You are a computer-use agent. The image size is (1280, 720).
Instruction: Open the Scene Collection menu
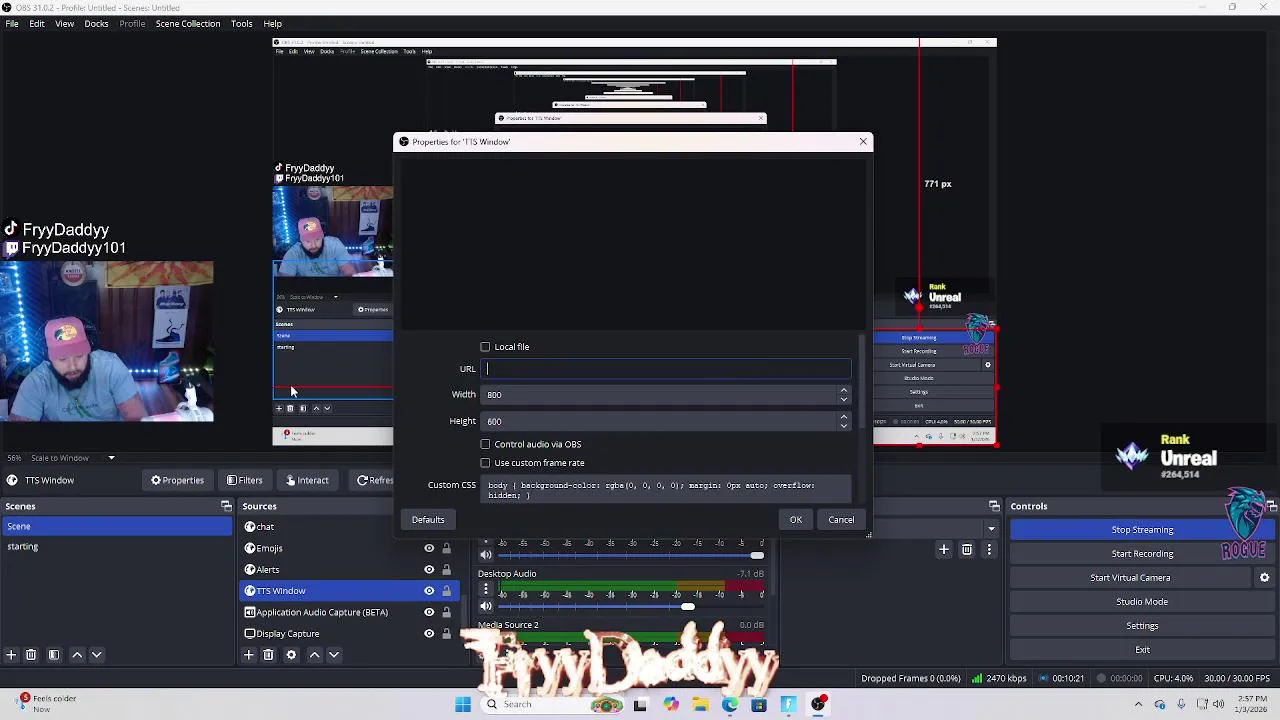point(188,23)
